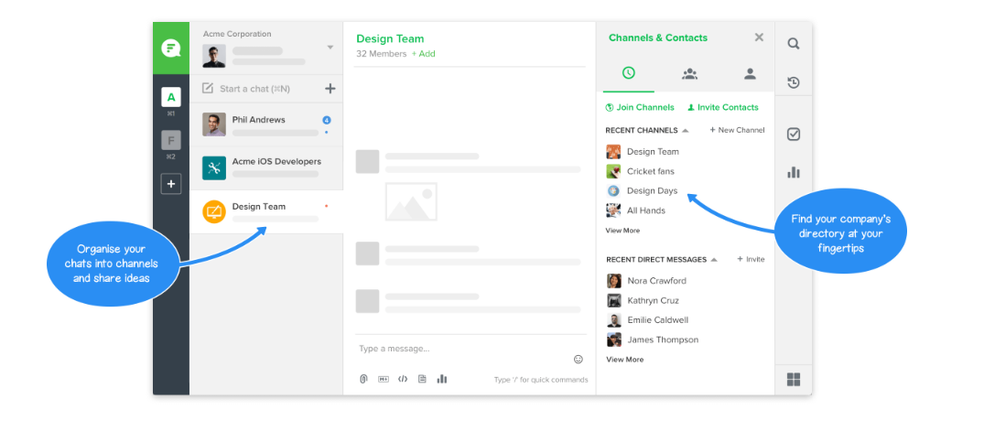Click the unread badge on Phil Andrews
Screen dimensions: 984x442
pyautogui.click(x=326, y=120)
